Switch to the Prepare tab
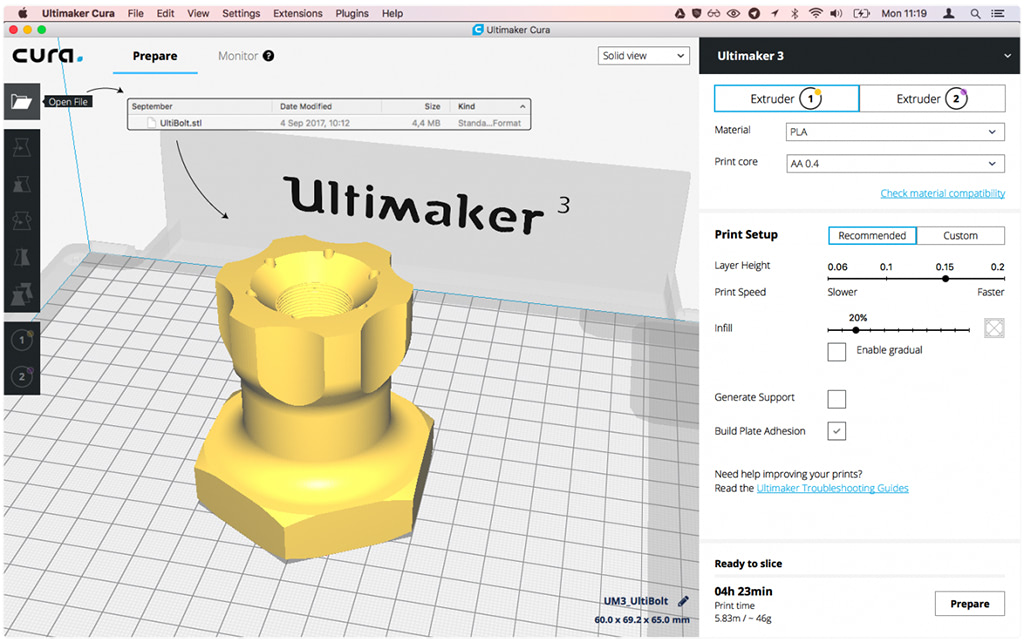The height and width of the screenshot is (642, 1024). 155,56
